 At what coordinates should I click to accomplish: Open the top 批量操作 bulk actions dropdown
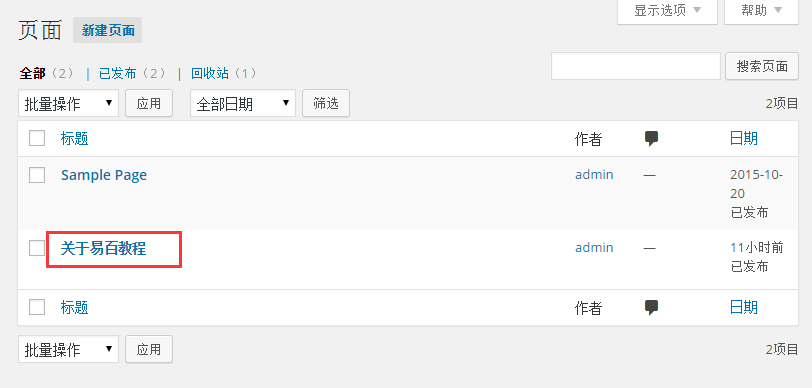click(68, 103)
